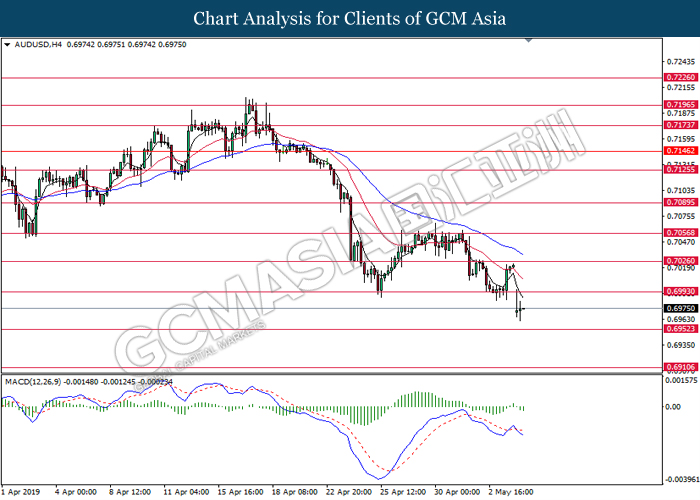Image resolution: width=700 pixels, height=500 pixels.
Task: Click the 0.70470 price axis value
Action: (681, 242)
